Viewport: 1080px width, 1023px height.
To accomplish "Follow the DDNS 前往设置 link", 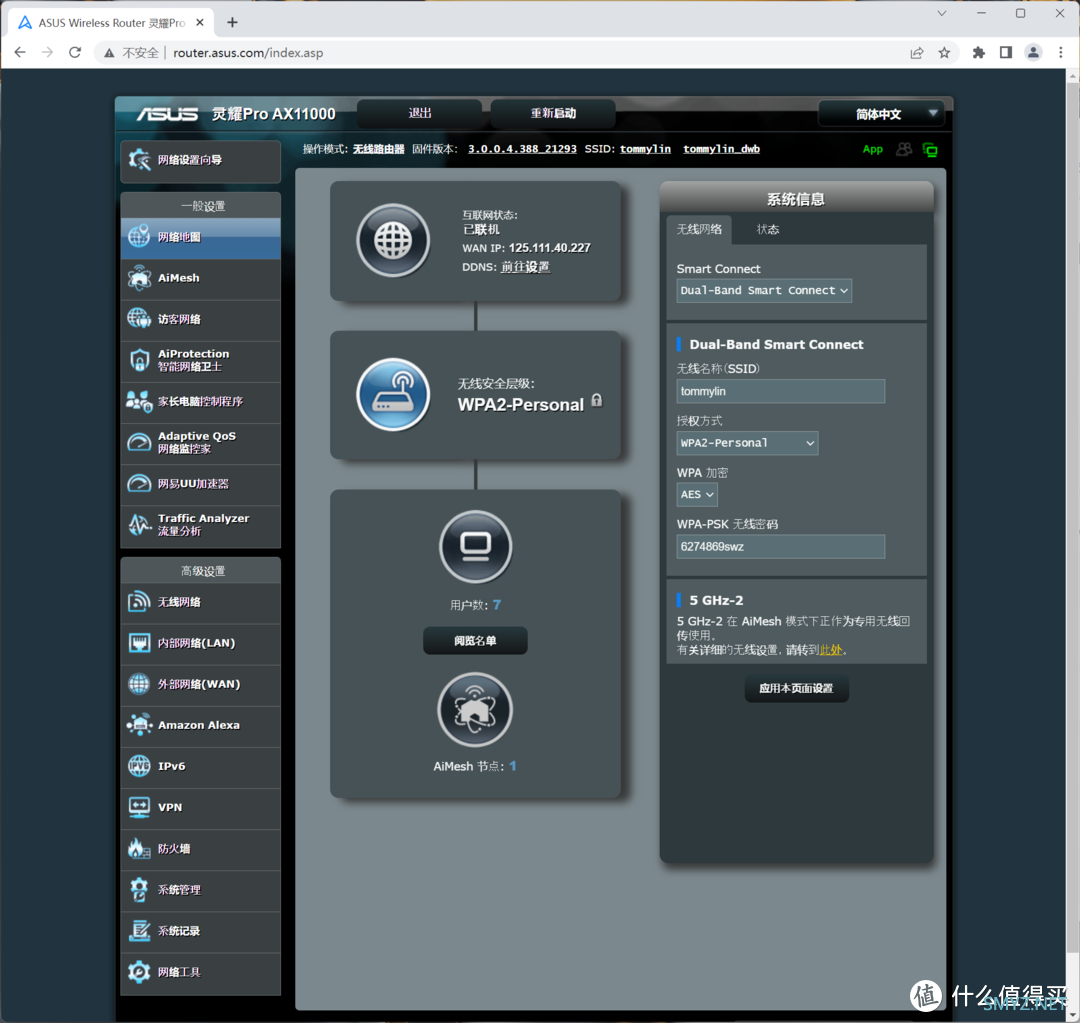I will click(525, 267).
